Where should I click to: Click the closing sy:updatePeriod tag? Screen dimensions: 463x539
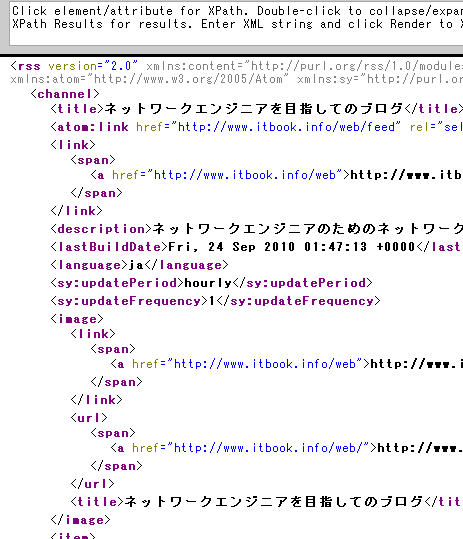pyautogui.click(x=302, y=283)
